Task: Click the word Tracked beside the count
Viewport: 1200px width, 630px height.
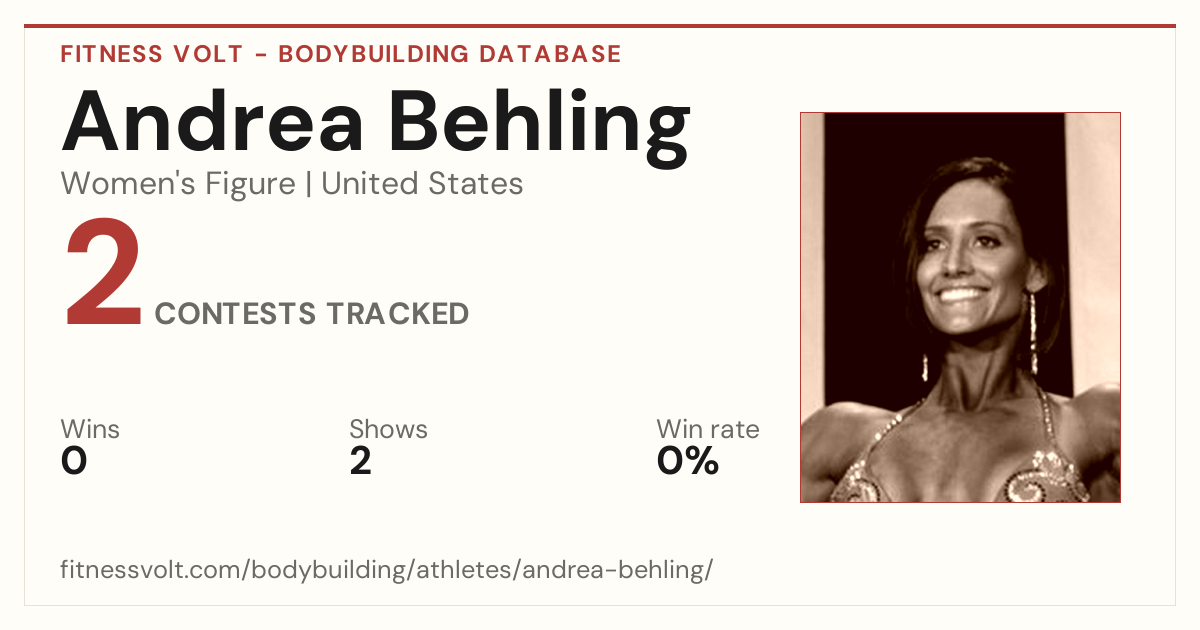Action: point(398,314)
